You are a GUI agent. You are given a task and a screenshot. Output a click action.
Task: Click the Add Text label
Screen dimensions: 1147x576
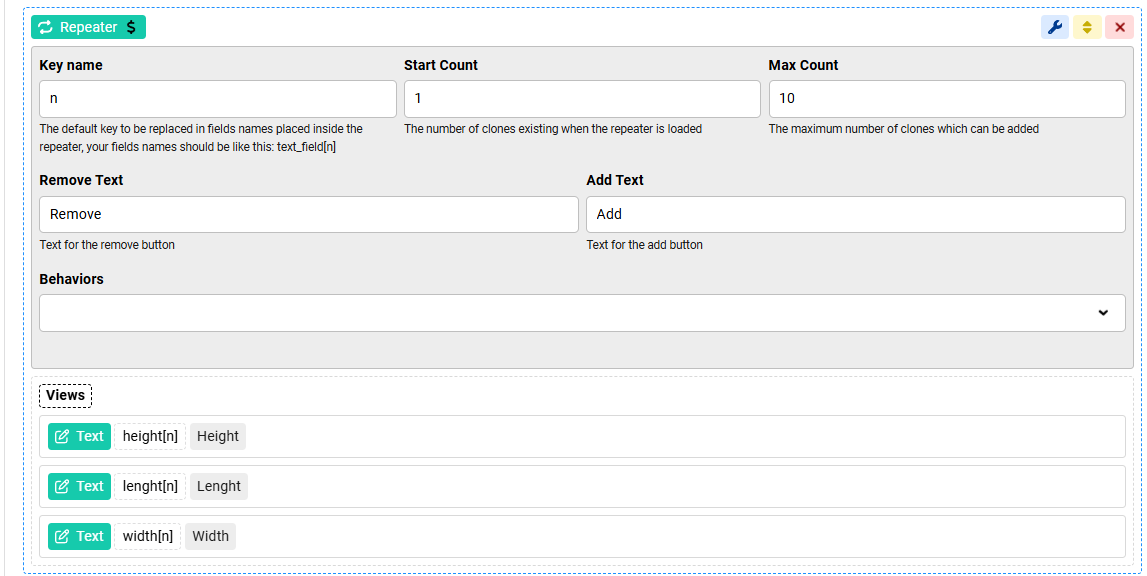[615, 180]
